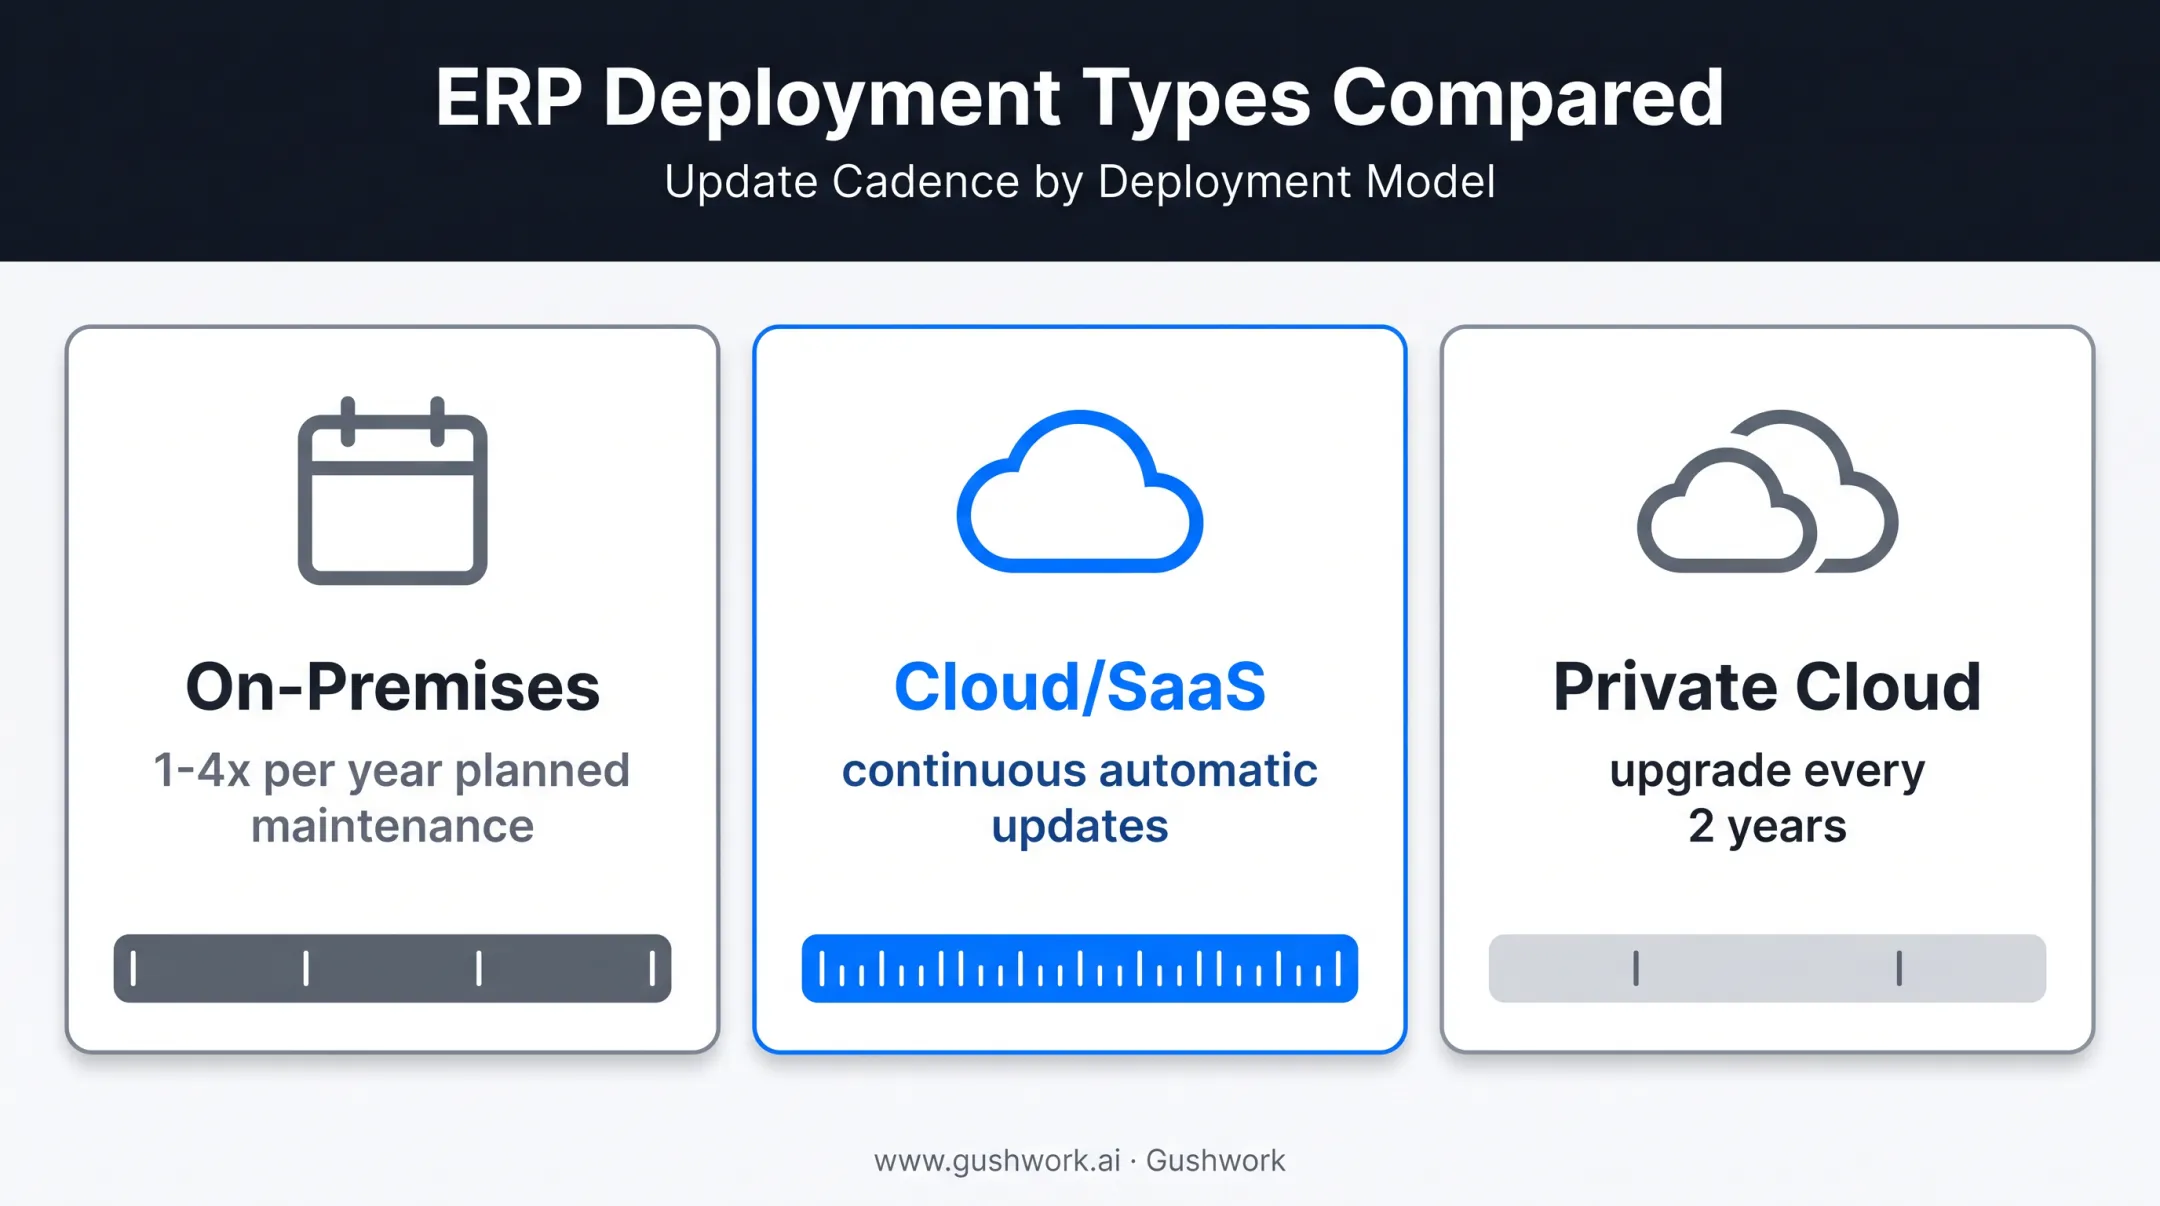Click 'upgrade every 2 years' text

[1767, 798]
